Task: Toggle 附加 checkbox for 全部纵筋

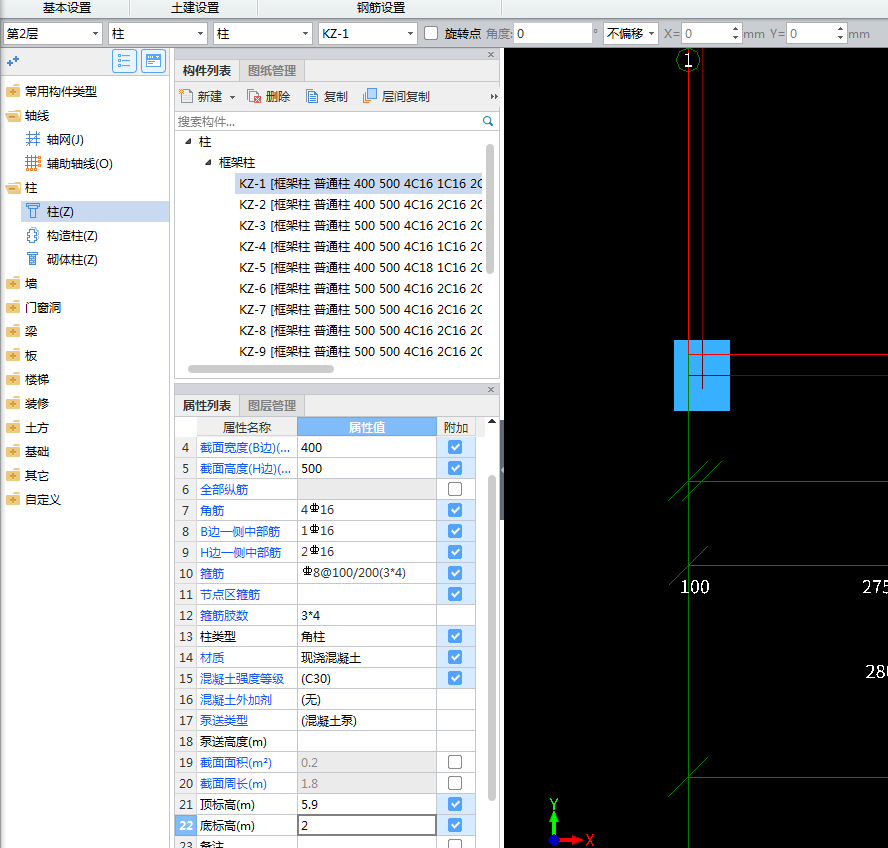Action: (x=455, y=489)
